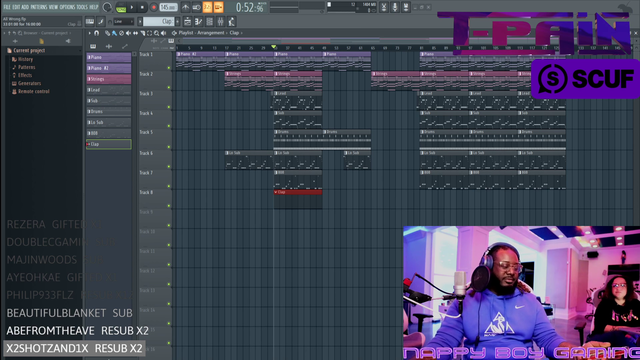Image resolution: width=640 pixels, height=360 pixels.
Task: Click the transport Stop button
Action: [x=142, y=7]
